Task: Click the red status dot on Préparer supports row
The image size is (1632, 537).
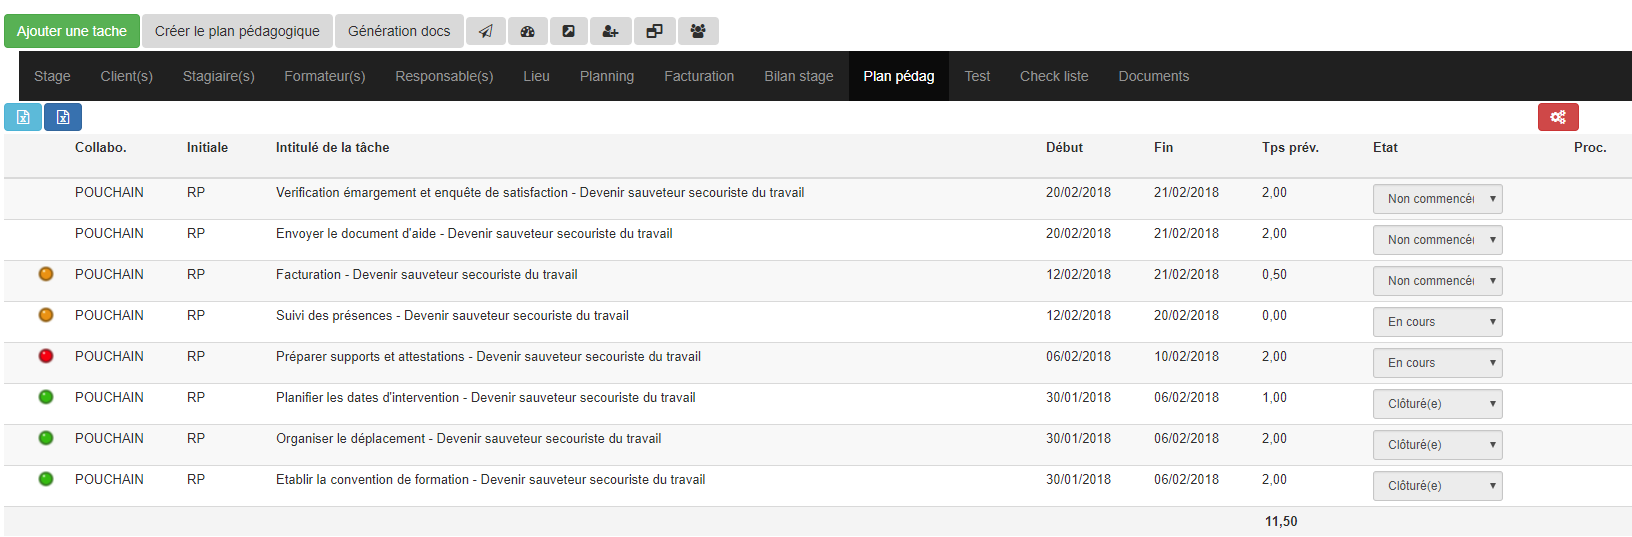Action: point(46,356)
